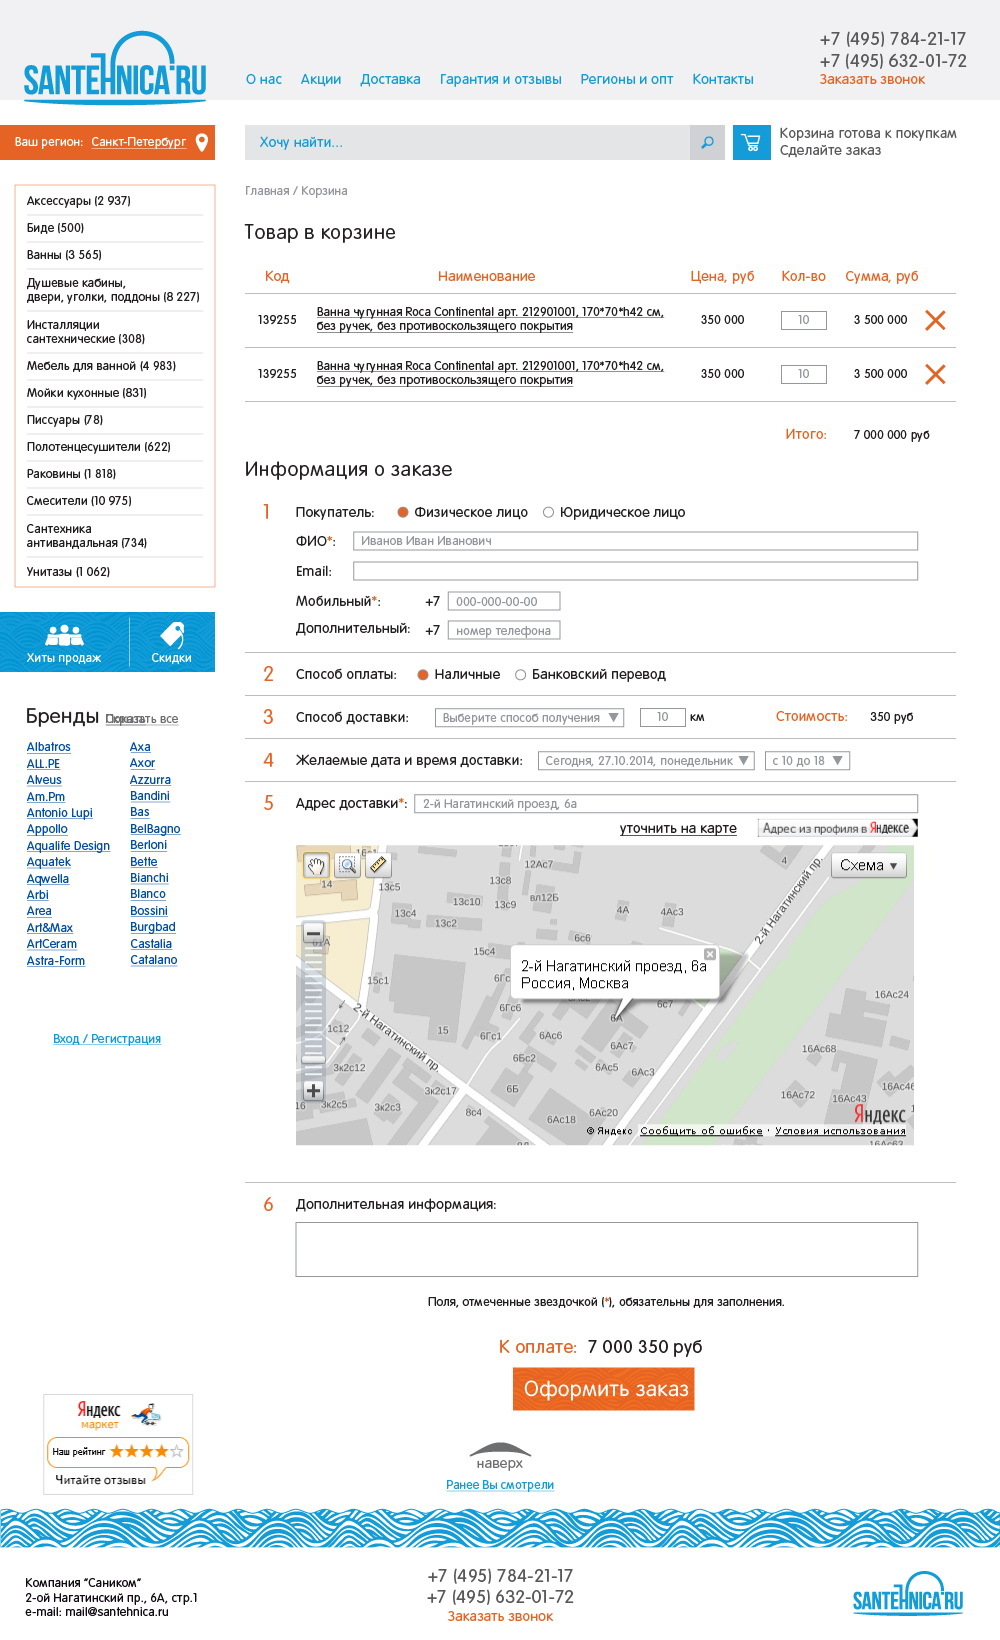Click Сообщить об ошибке on the map
Screen dimensions: 1000x1640
click(701, 1131)
